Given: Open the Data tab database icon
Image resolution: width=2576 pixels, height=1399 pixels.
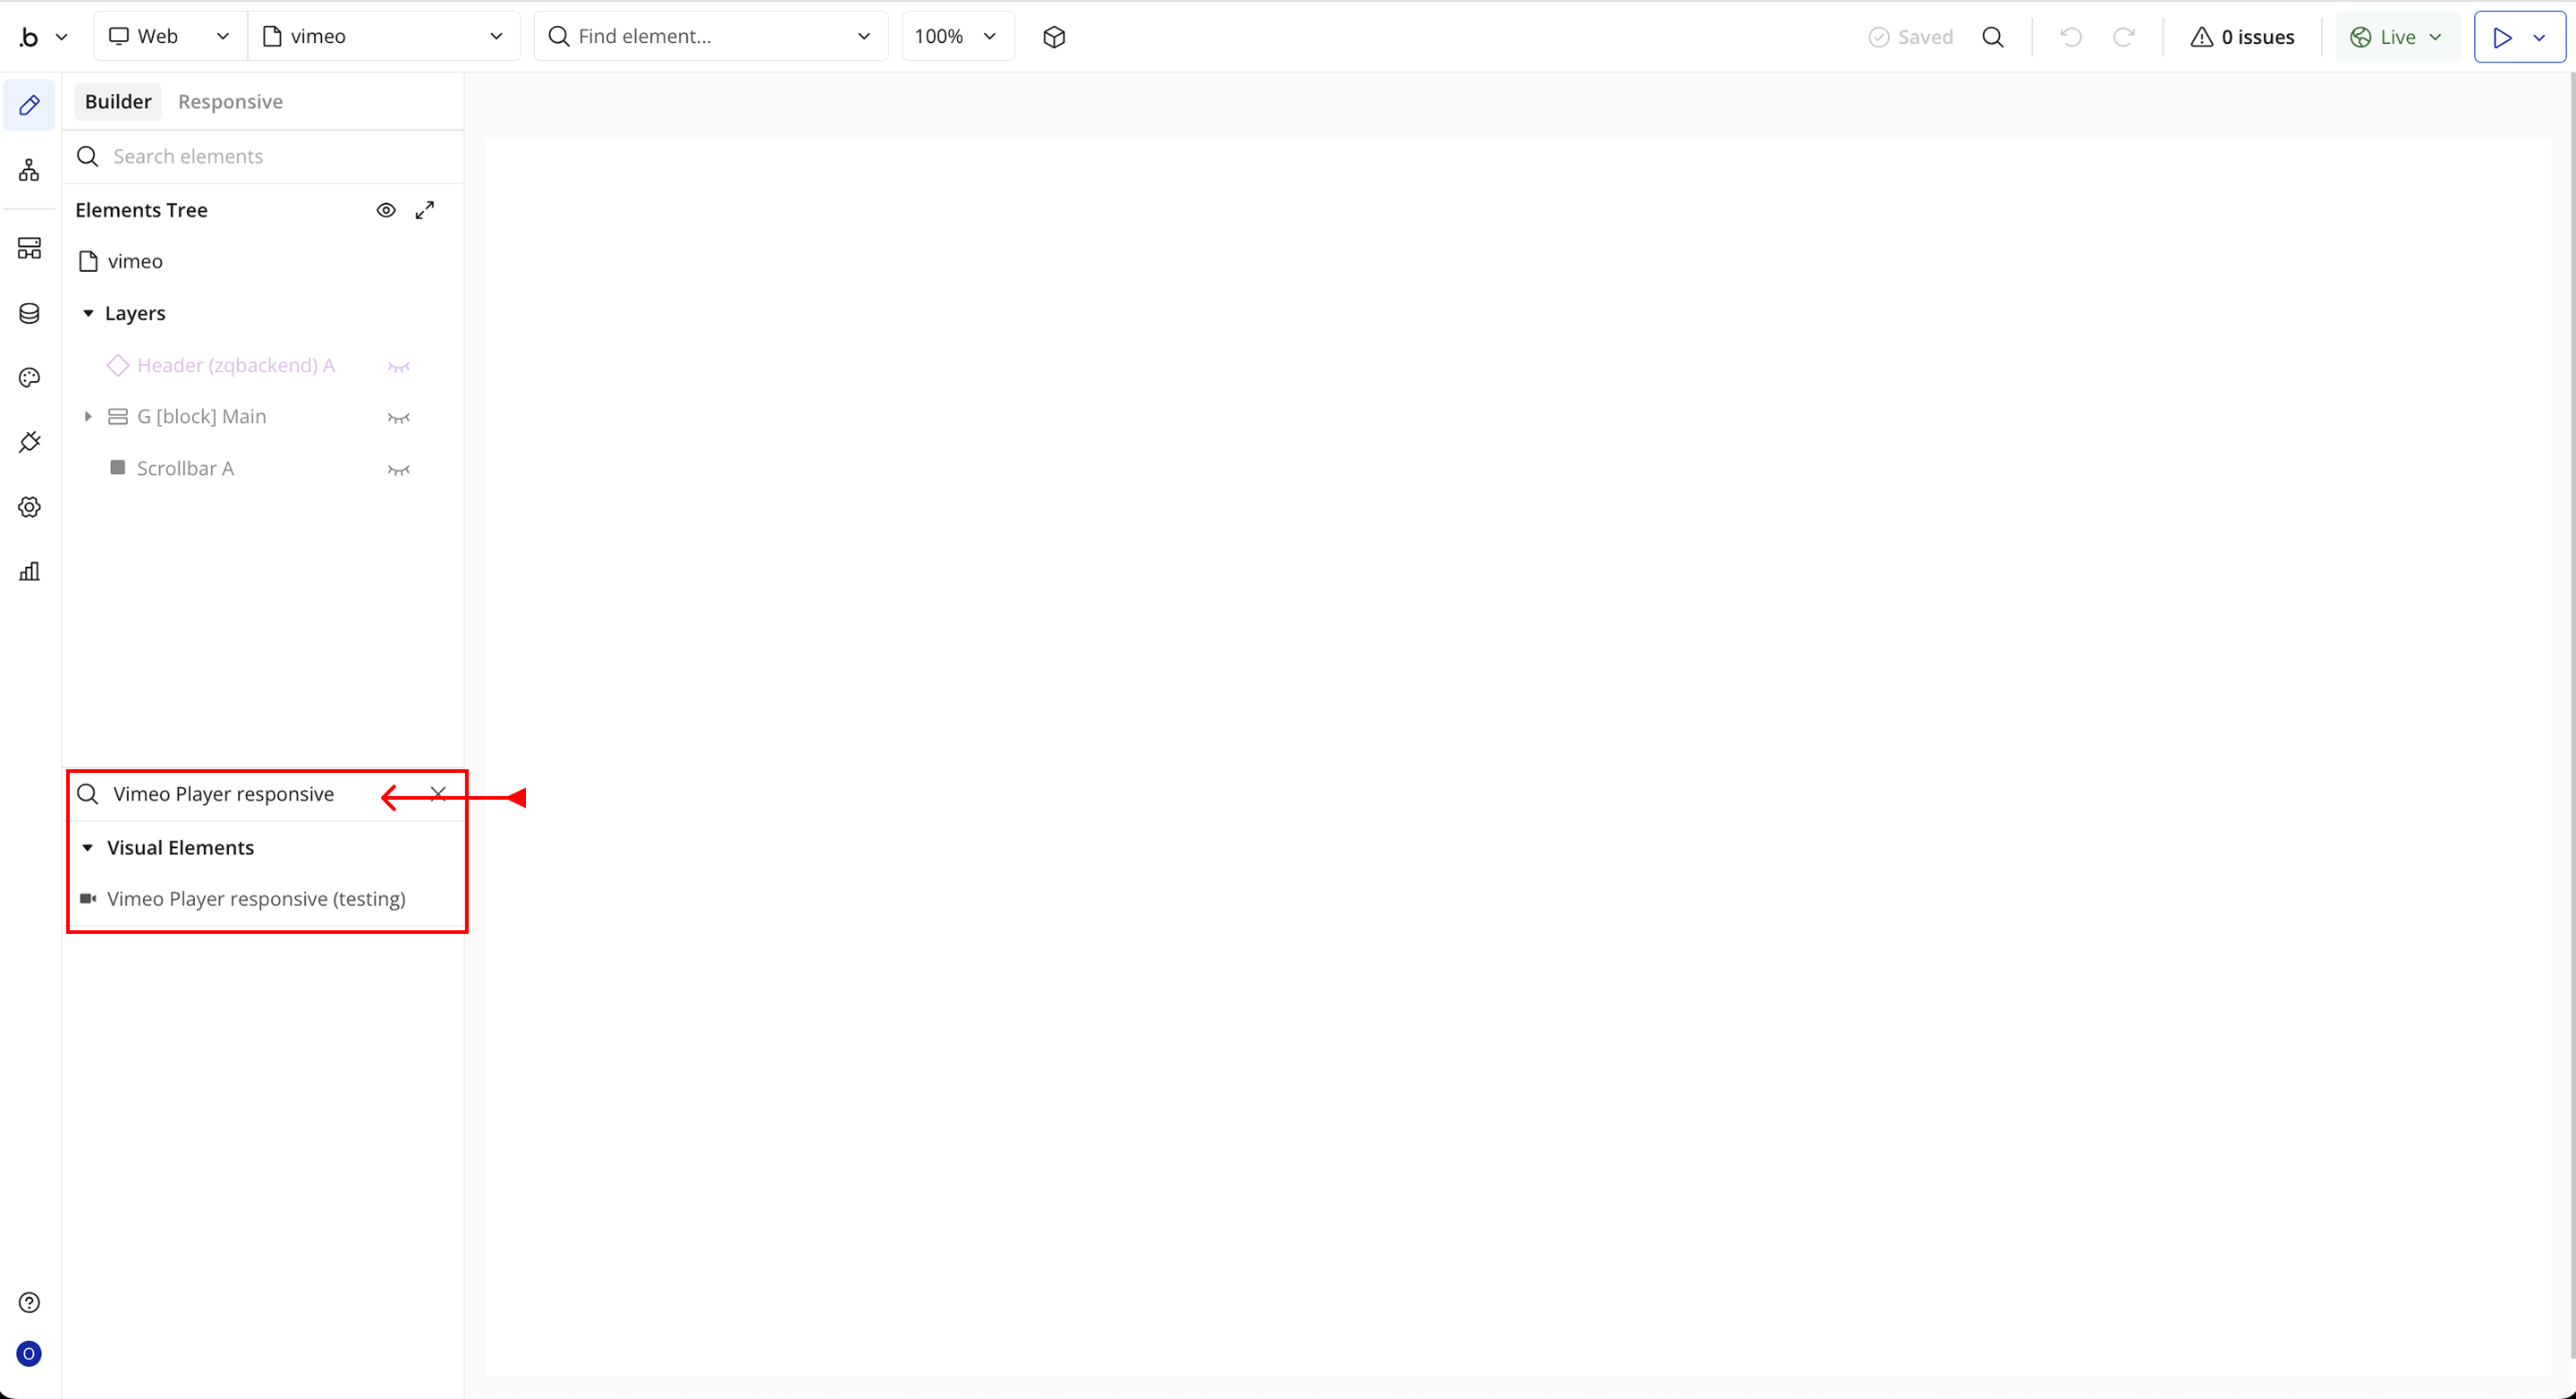Looking at the screenshot, I should (29, 313).
